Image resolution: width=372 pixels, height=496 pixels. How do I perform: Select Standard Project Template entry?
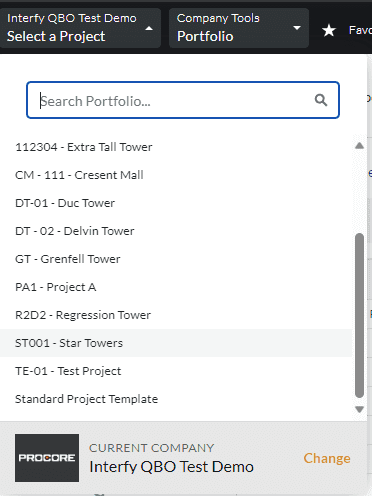point(176,399)
